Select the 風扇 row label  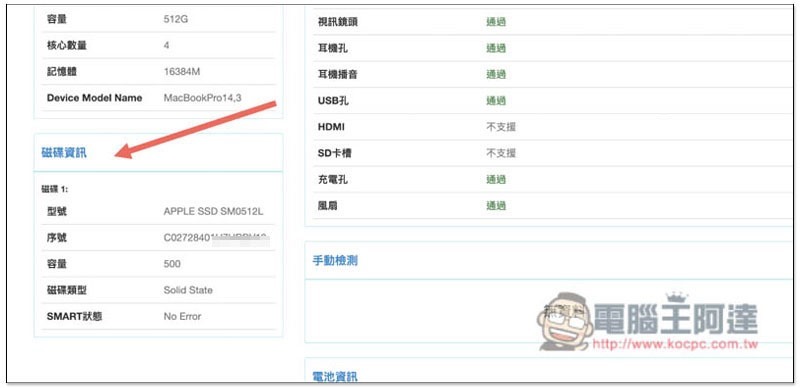328,206
